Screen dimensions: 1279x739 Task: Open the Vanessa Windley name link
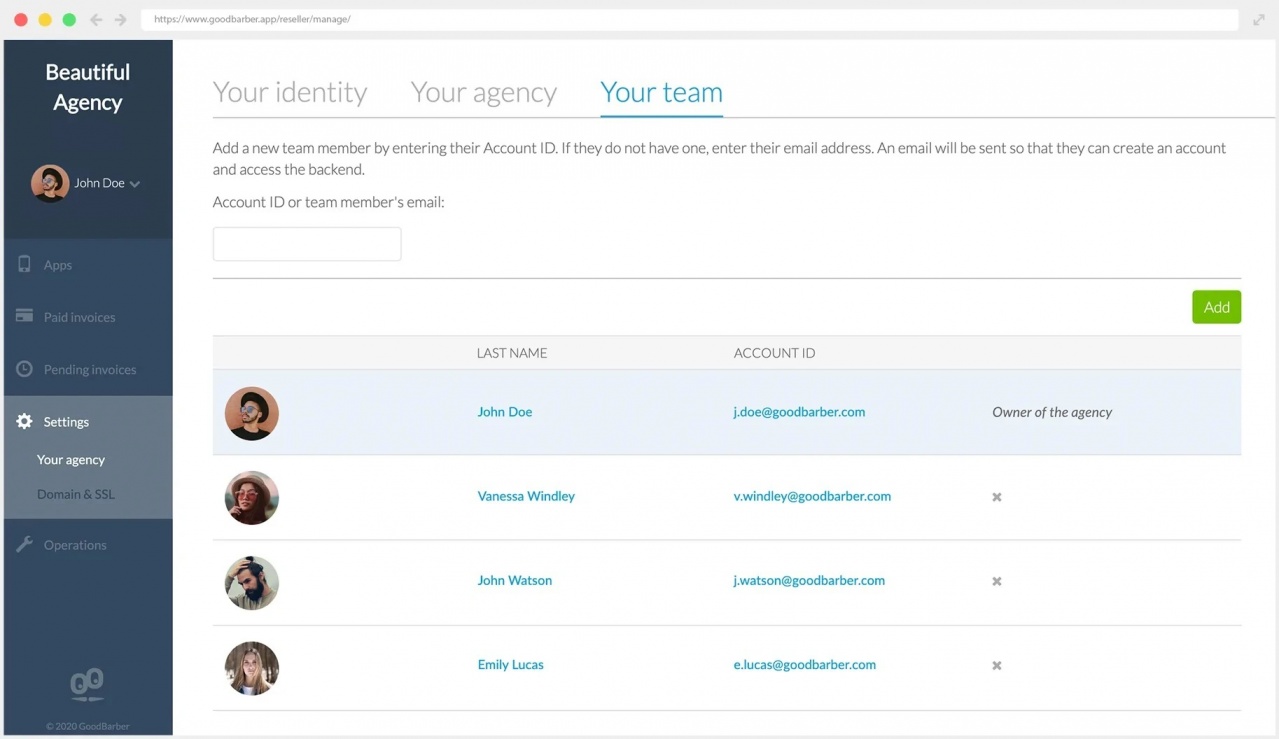click(x=526, y=496)
